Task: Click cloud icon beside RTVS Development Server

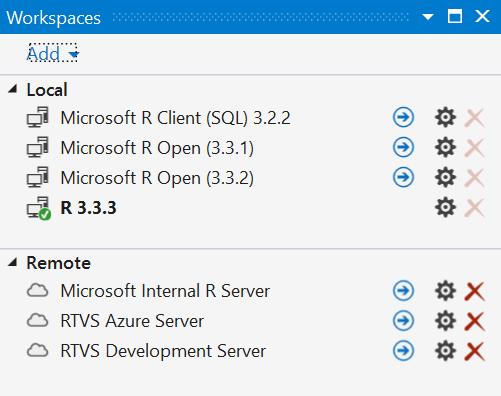Action: point(37,351)
